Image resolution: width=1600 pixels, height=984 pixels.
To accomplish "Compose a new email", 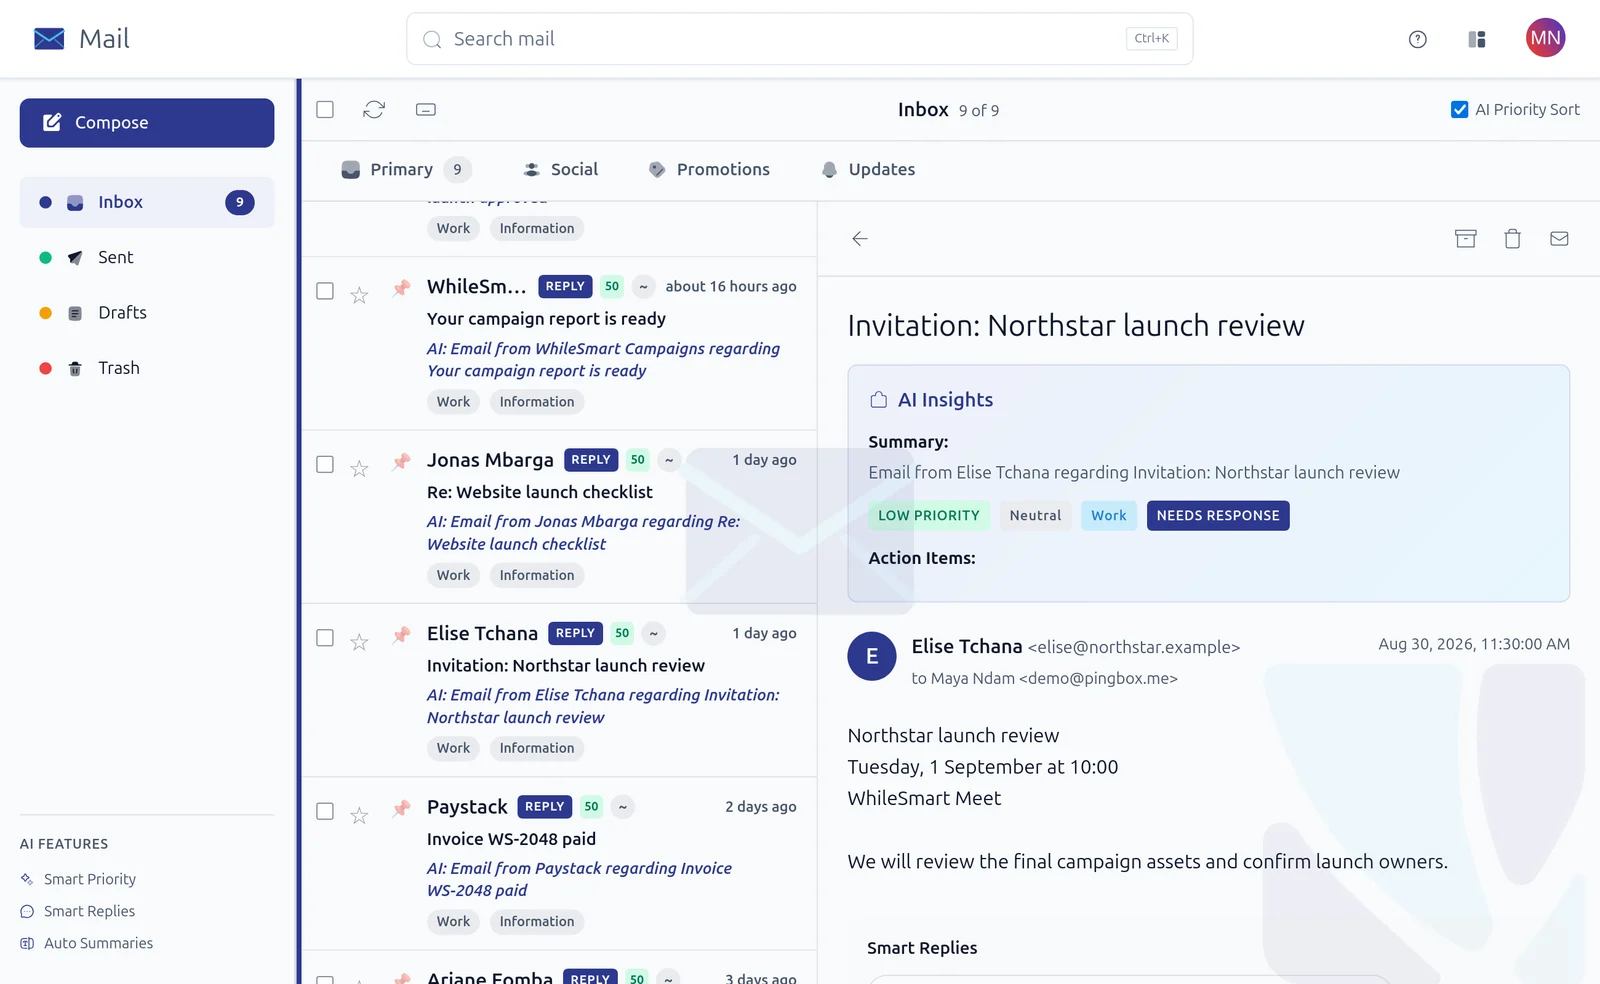I will point(147,123).
